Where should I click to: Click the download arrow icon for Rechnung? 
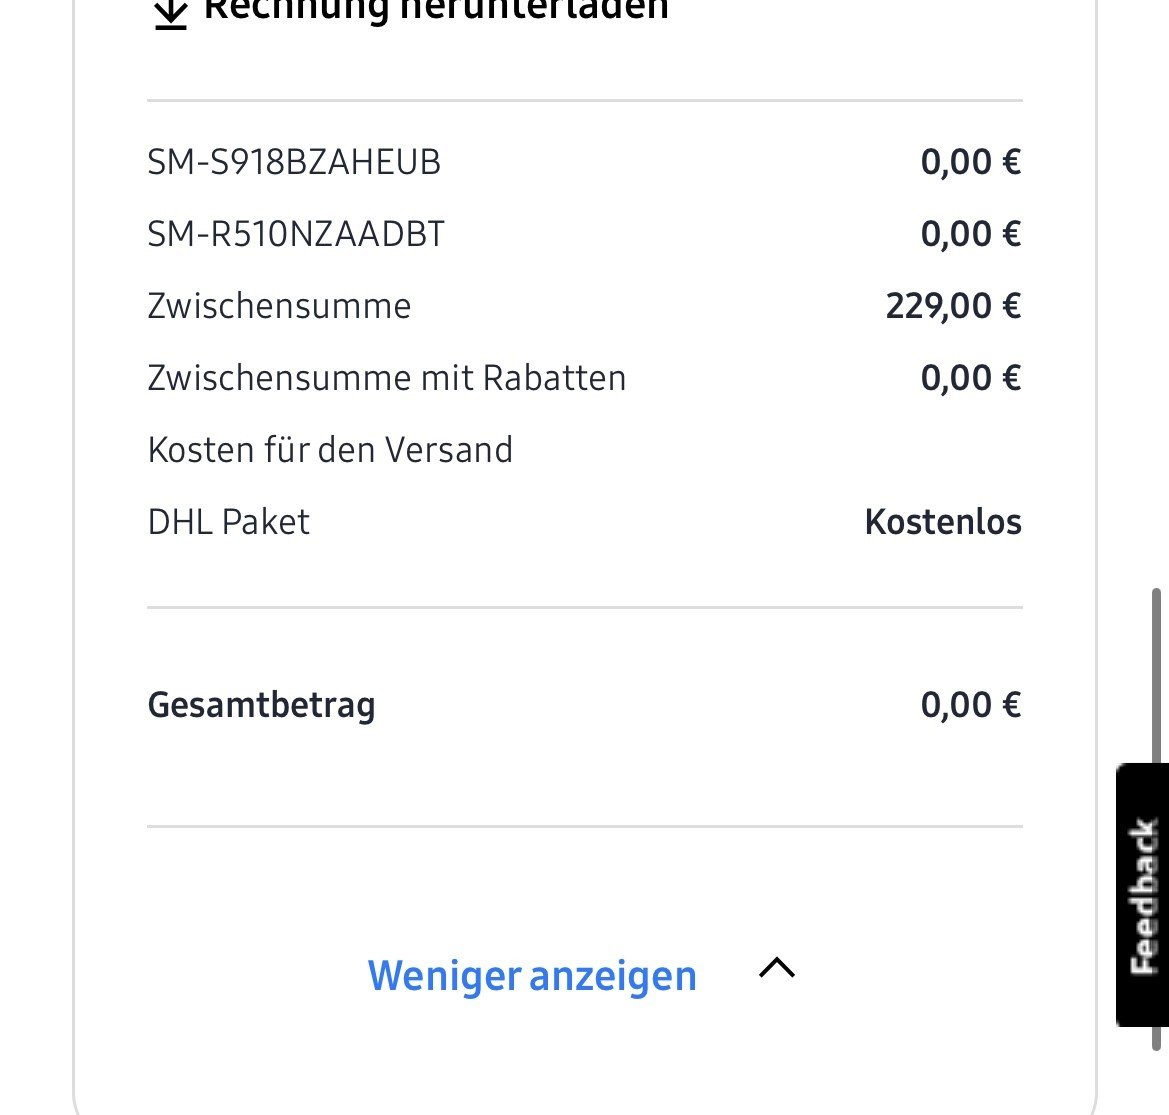pyautogui.click(x=171, y=13)
